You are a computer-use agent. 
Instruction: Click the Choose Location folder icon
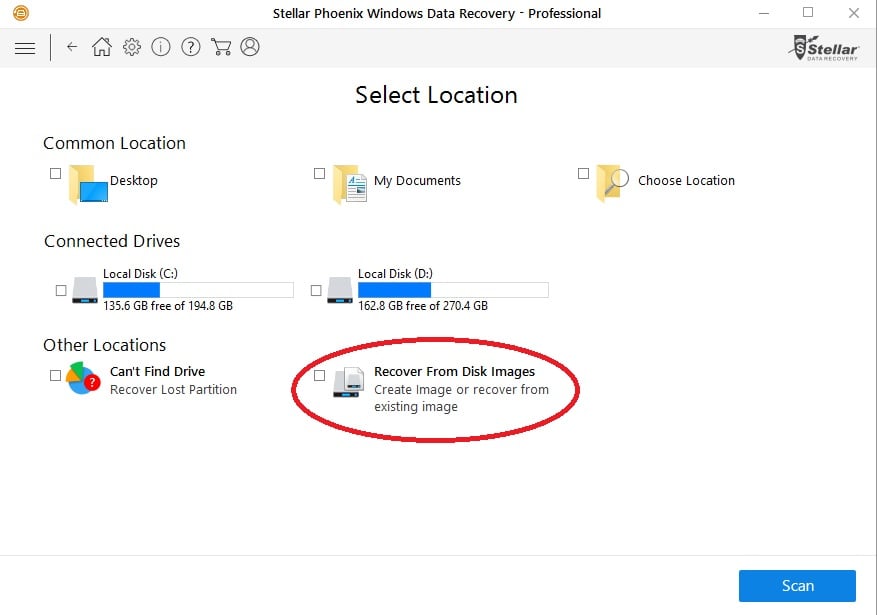(612, 182)
